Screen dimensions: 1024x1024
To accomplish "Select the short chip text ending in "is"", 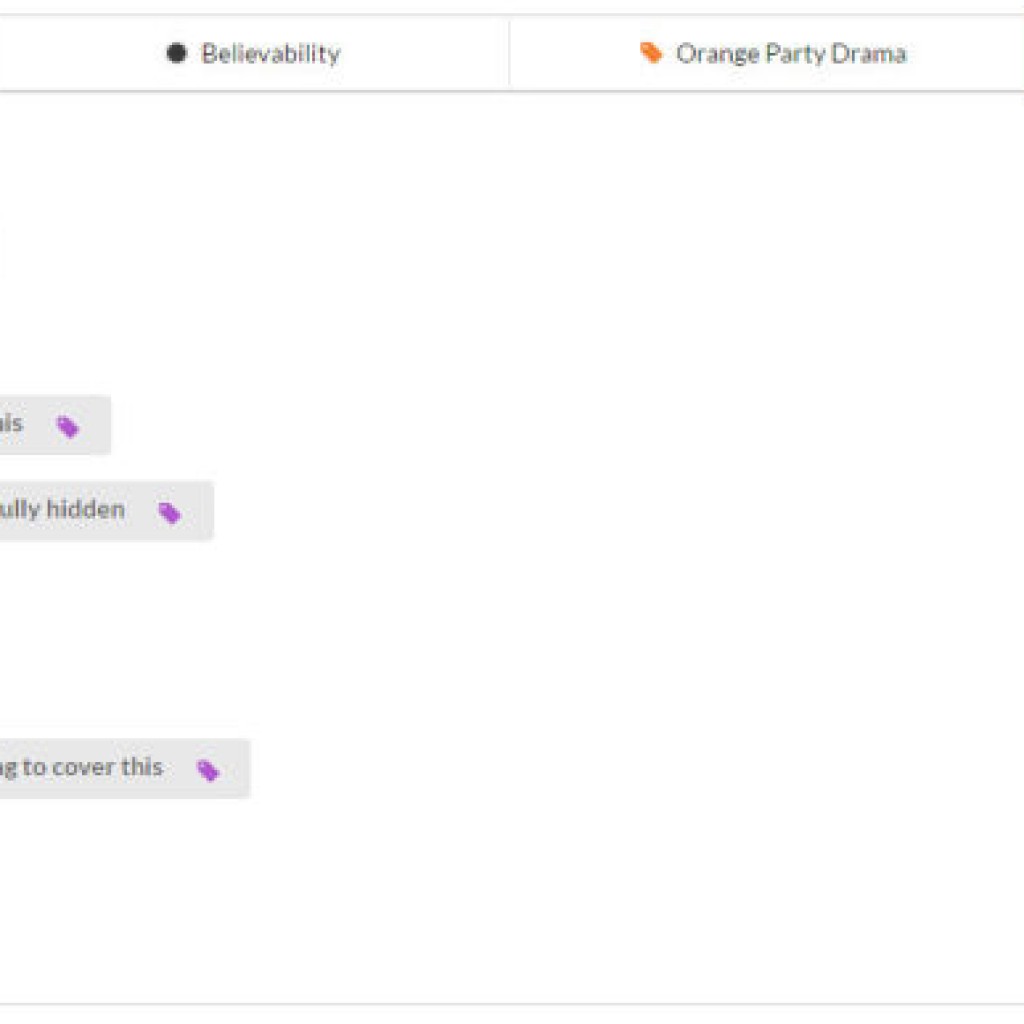I will tap(10, 424).
